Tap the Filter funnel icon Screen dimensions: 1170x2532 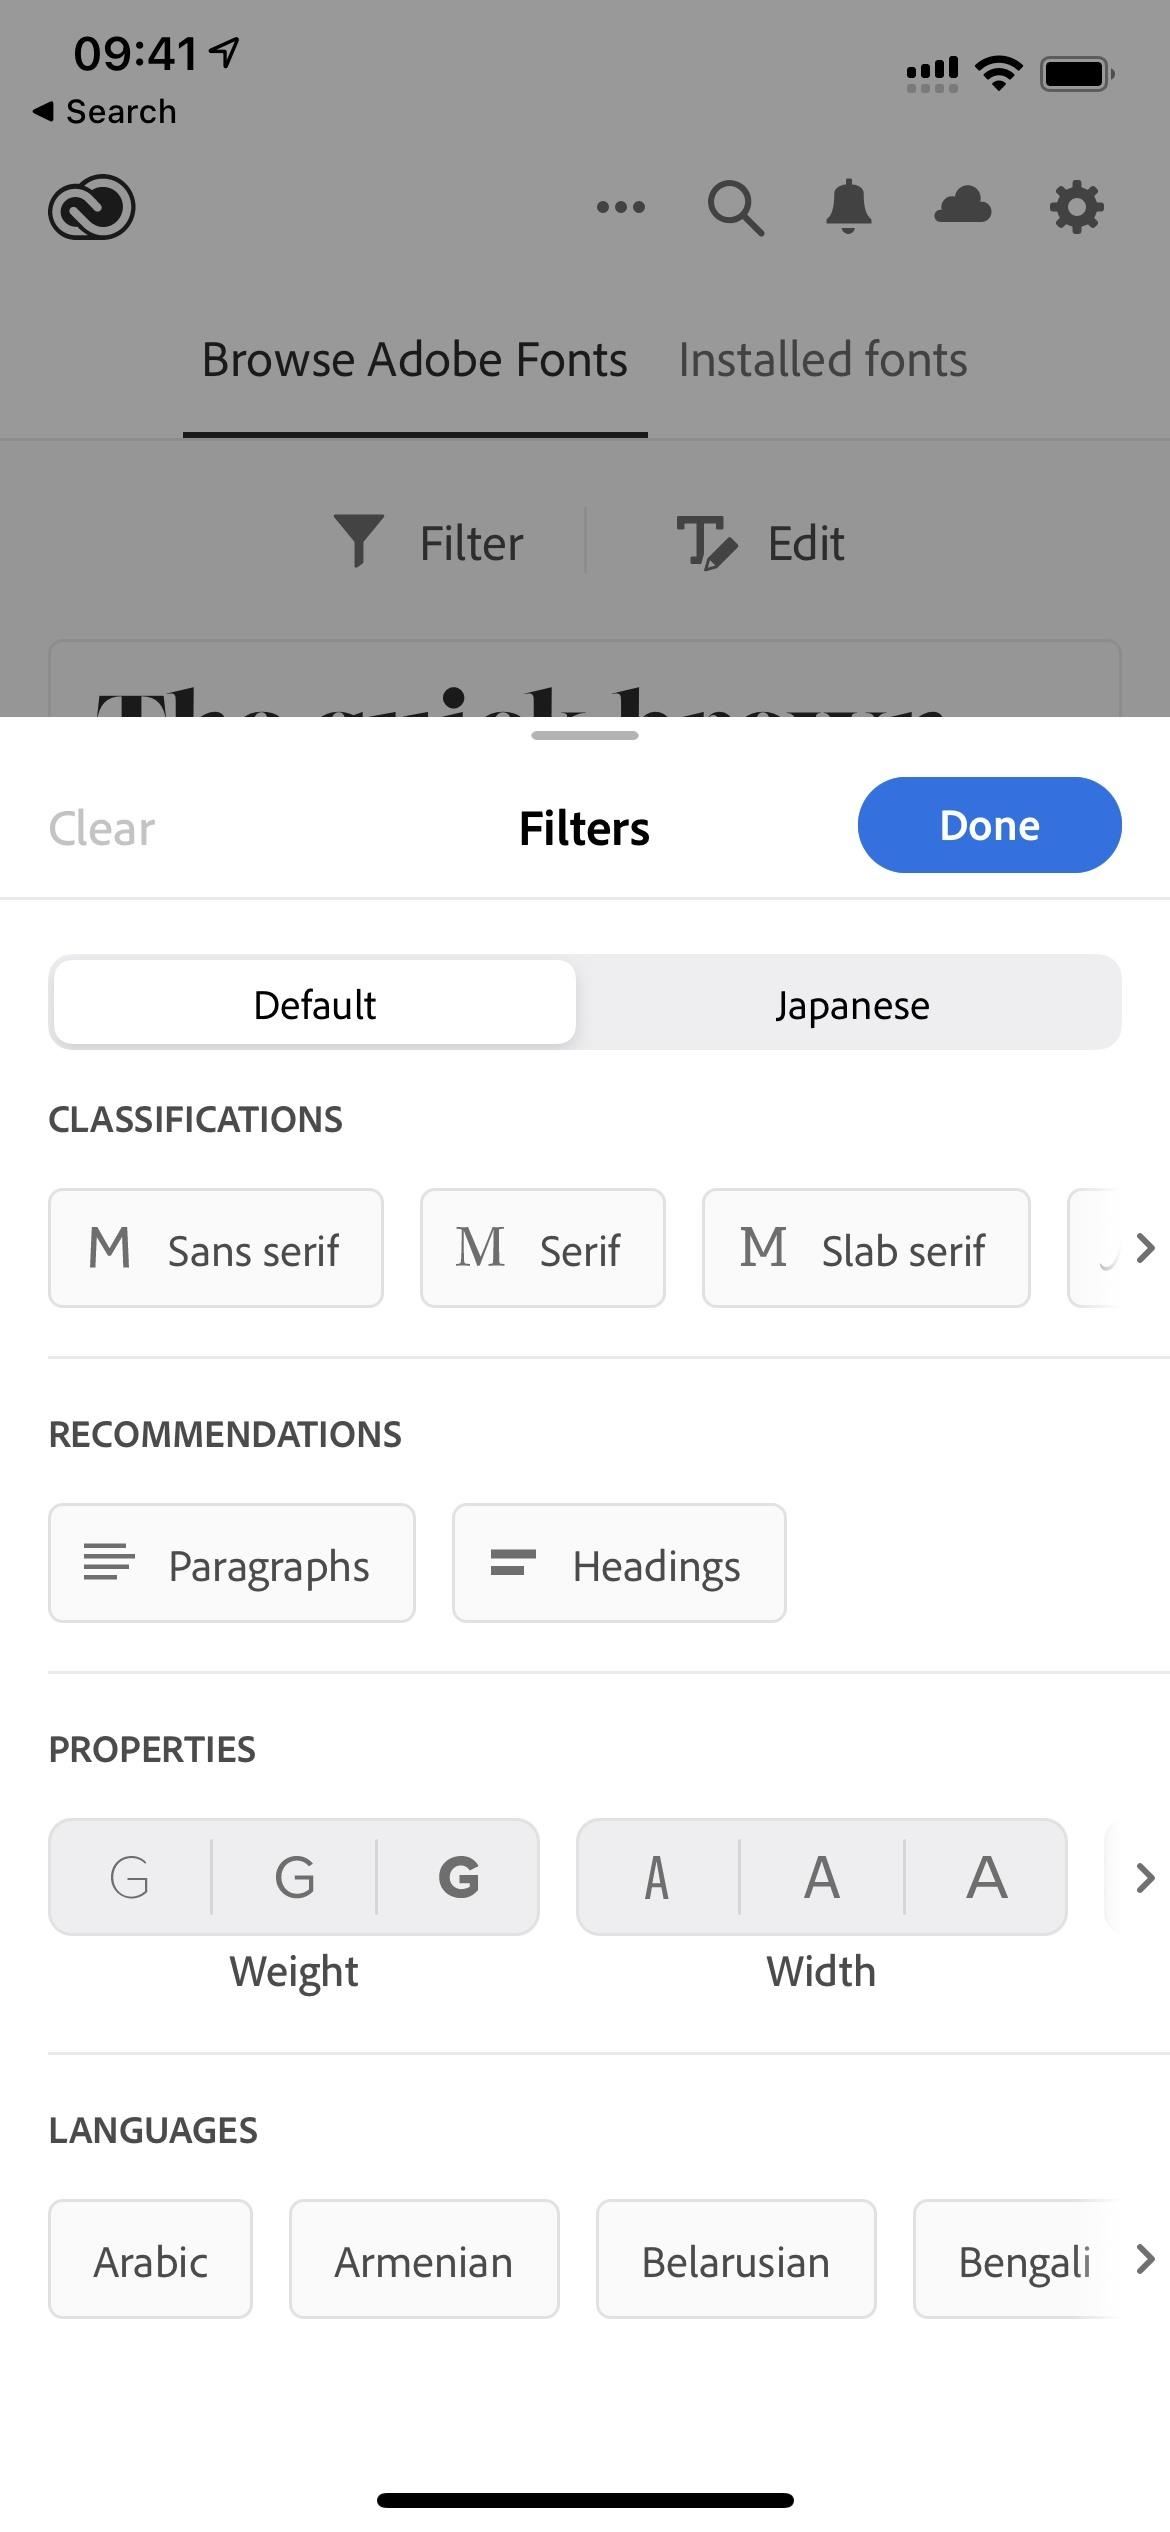point(358,541)
